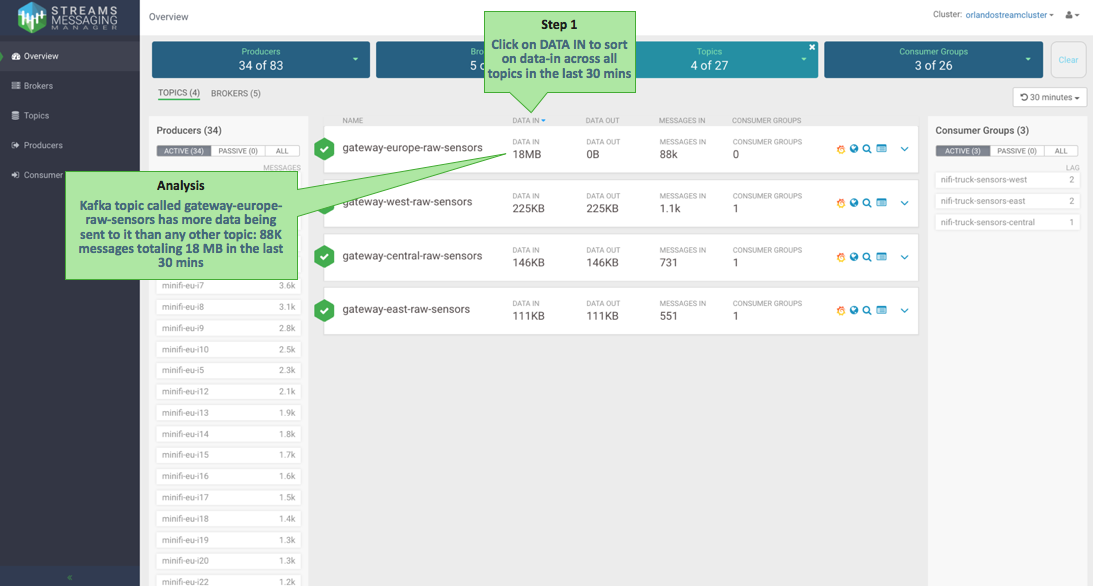Image resolution: width=1093 pixels, height=586 pixels.
Task: Open Producers in the left sidebar
Action: [43, 145]
